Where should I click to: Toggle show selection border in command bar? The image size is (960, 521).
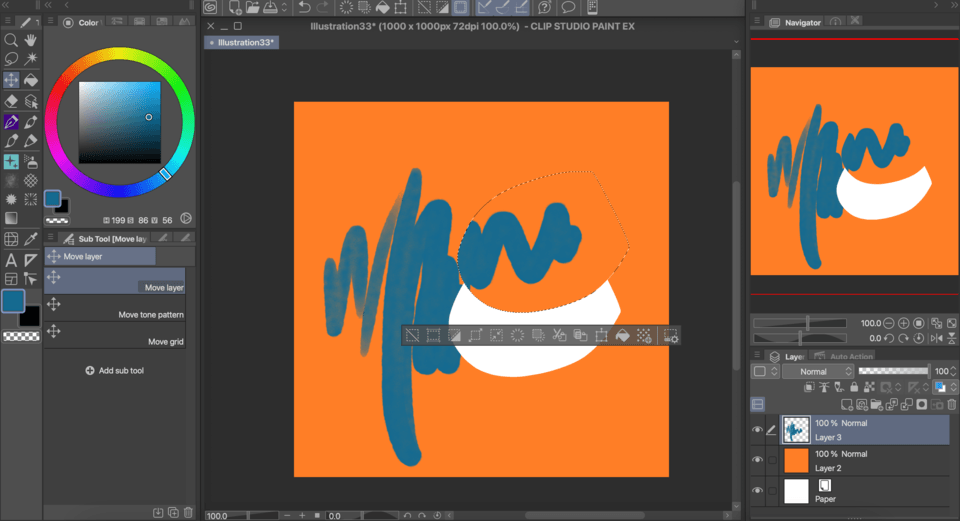coord(460,7)
